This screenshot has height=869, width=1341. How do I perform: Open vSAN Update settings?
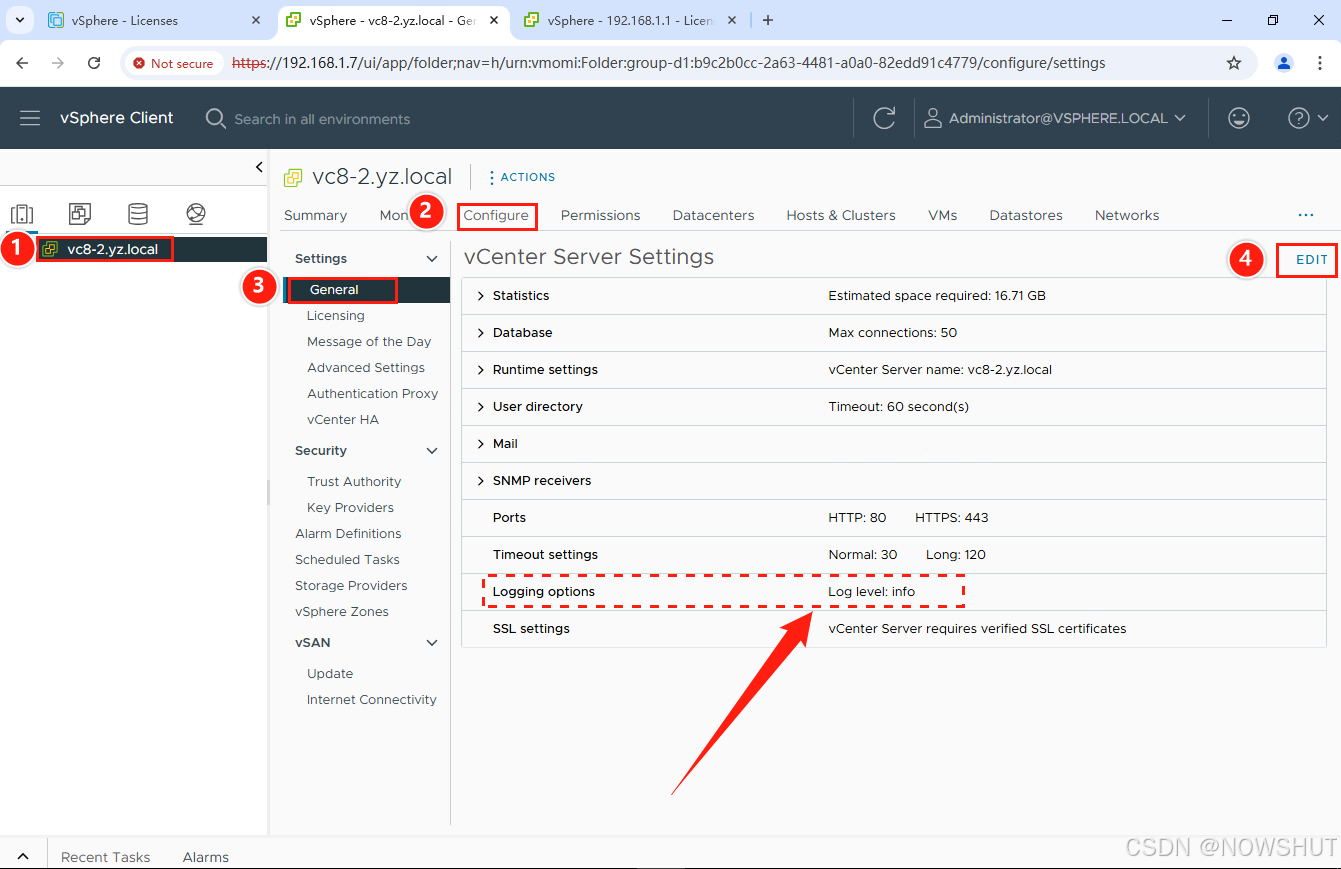click(x=330, y=673)
